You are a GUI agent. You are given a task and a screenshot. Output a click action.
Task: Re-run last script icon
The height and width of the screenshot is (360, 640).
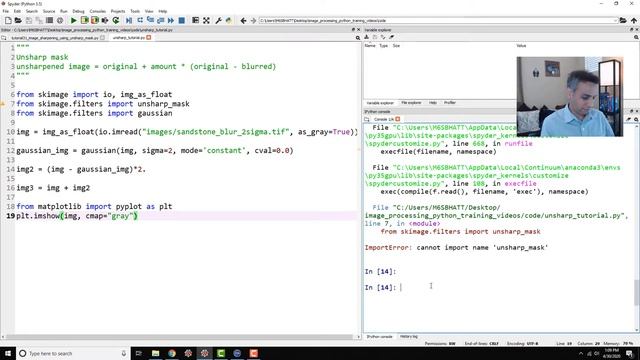[x=116, y=20]
